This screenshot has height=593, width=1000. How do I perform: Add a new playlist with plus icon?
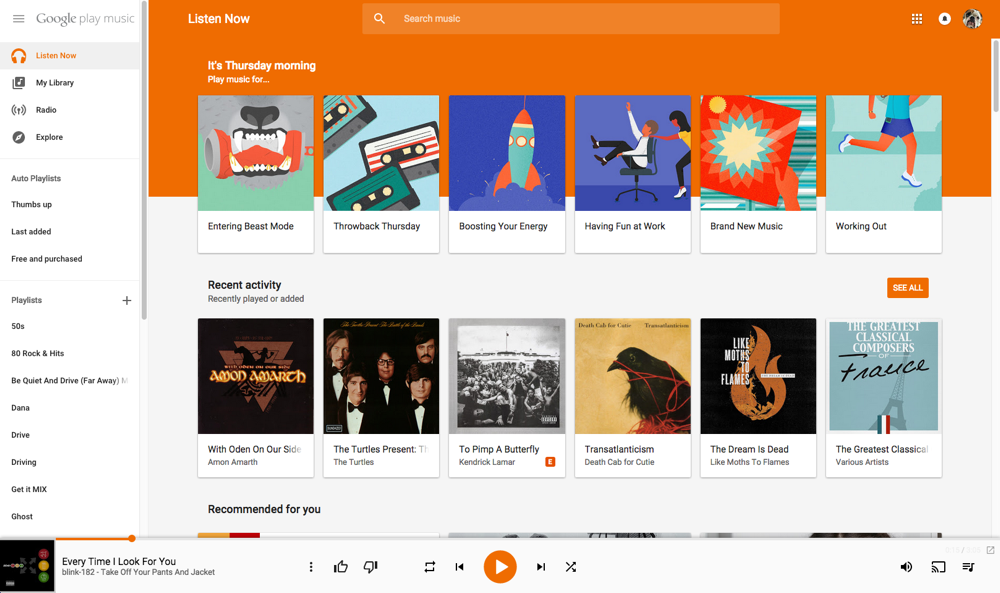127,300
